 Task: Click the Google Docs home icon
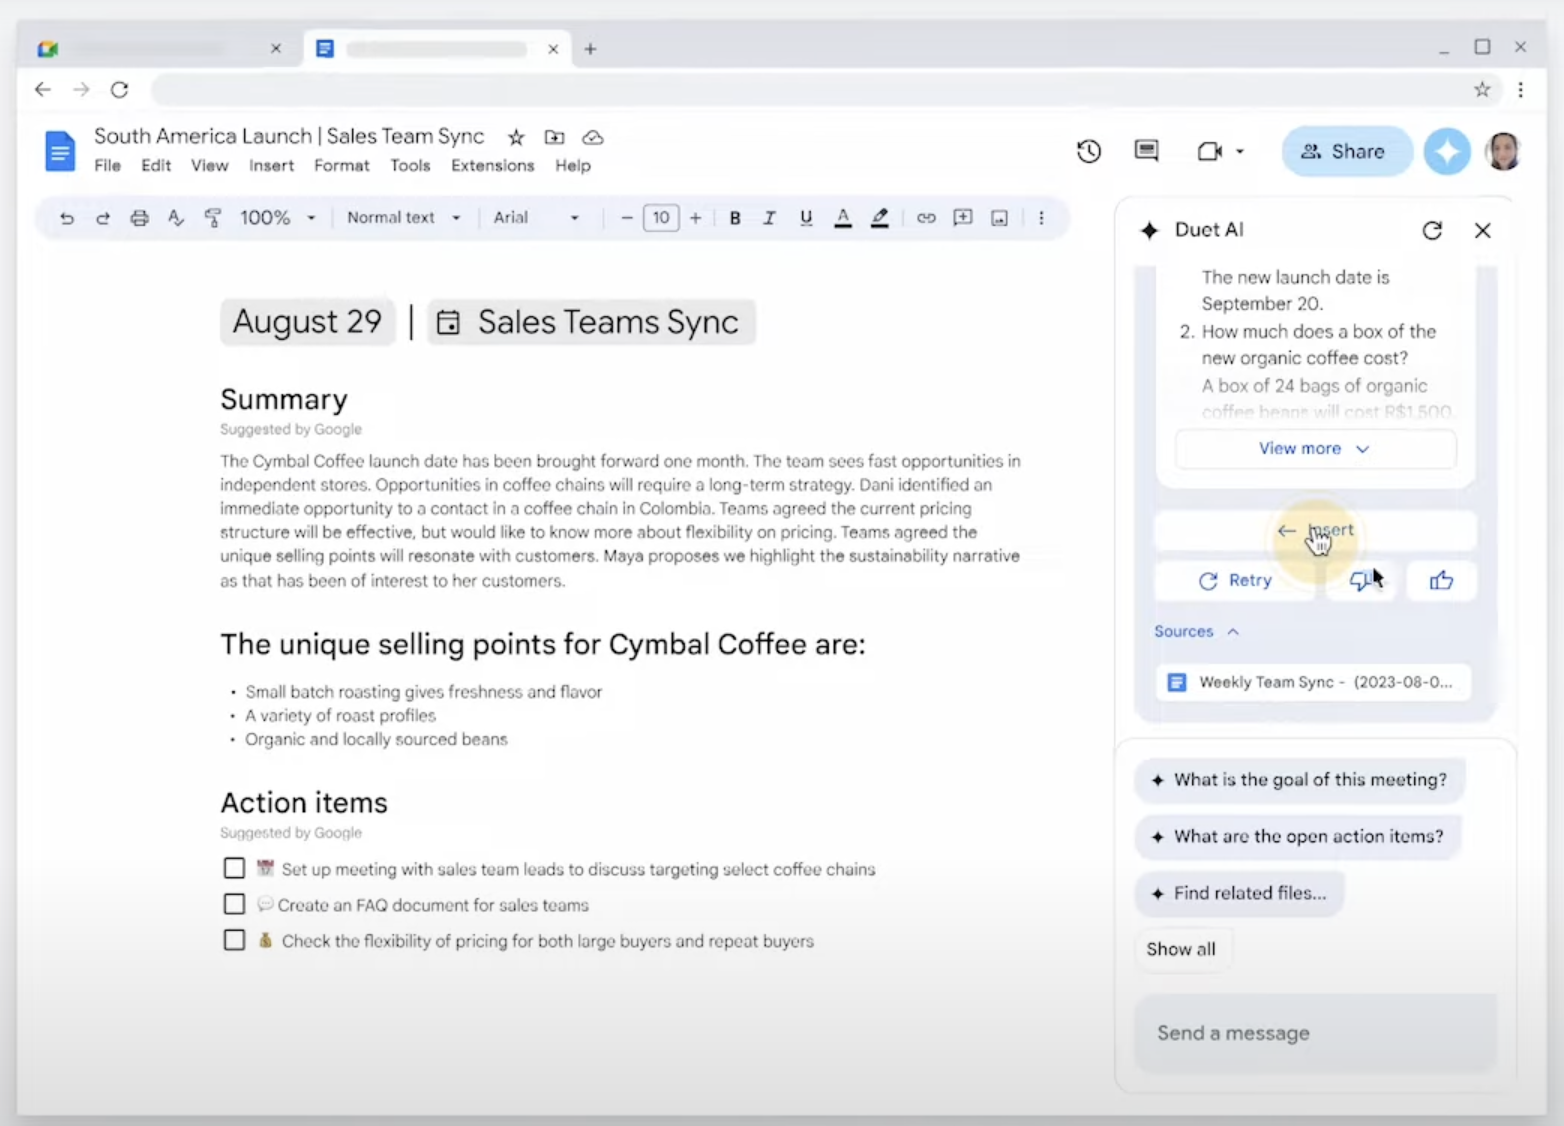tap(60, 152)
